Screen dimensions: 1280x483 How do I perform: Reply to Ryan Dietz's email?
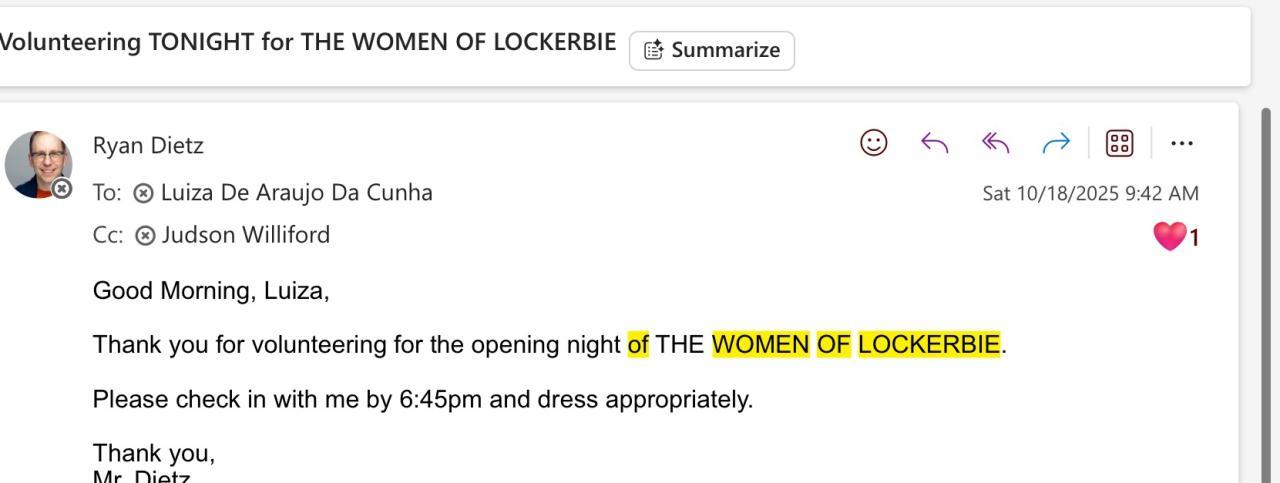coord(934,144)
